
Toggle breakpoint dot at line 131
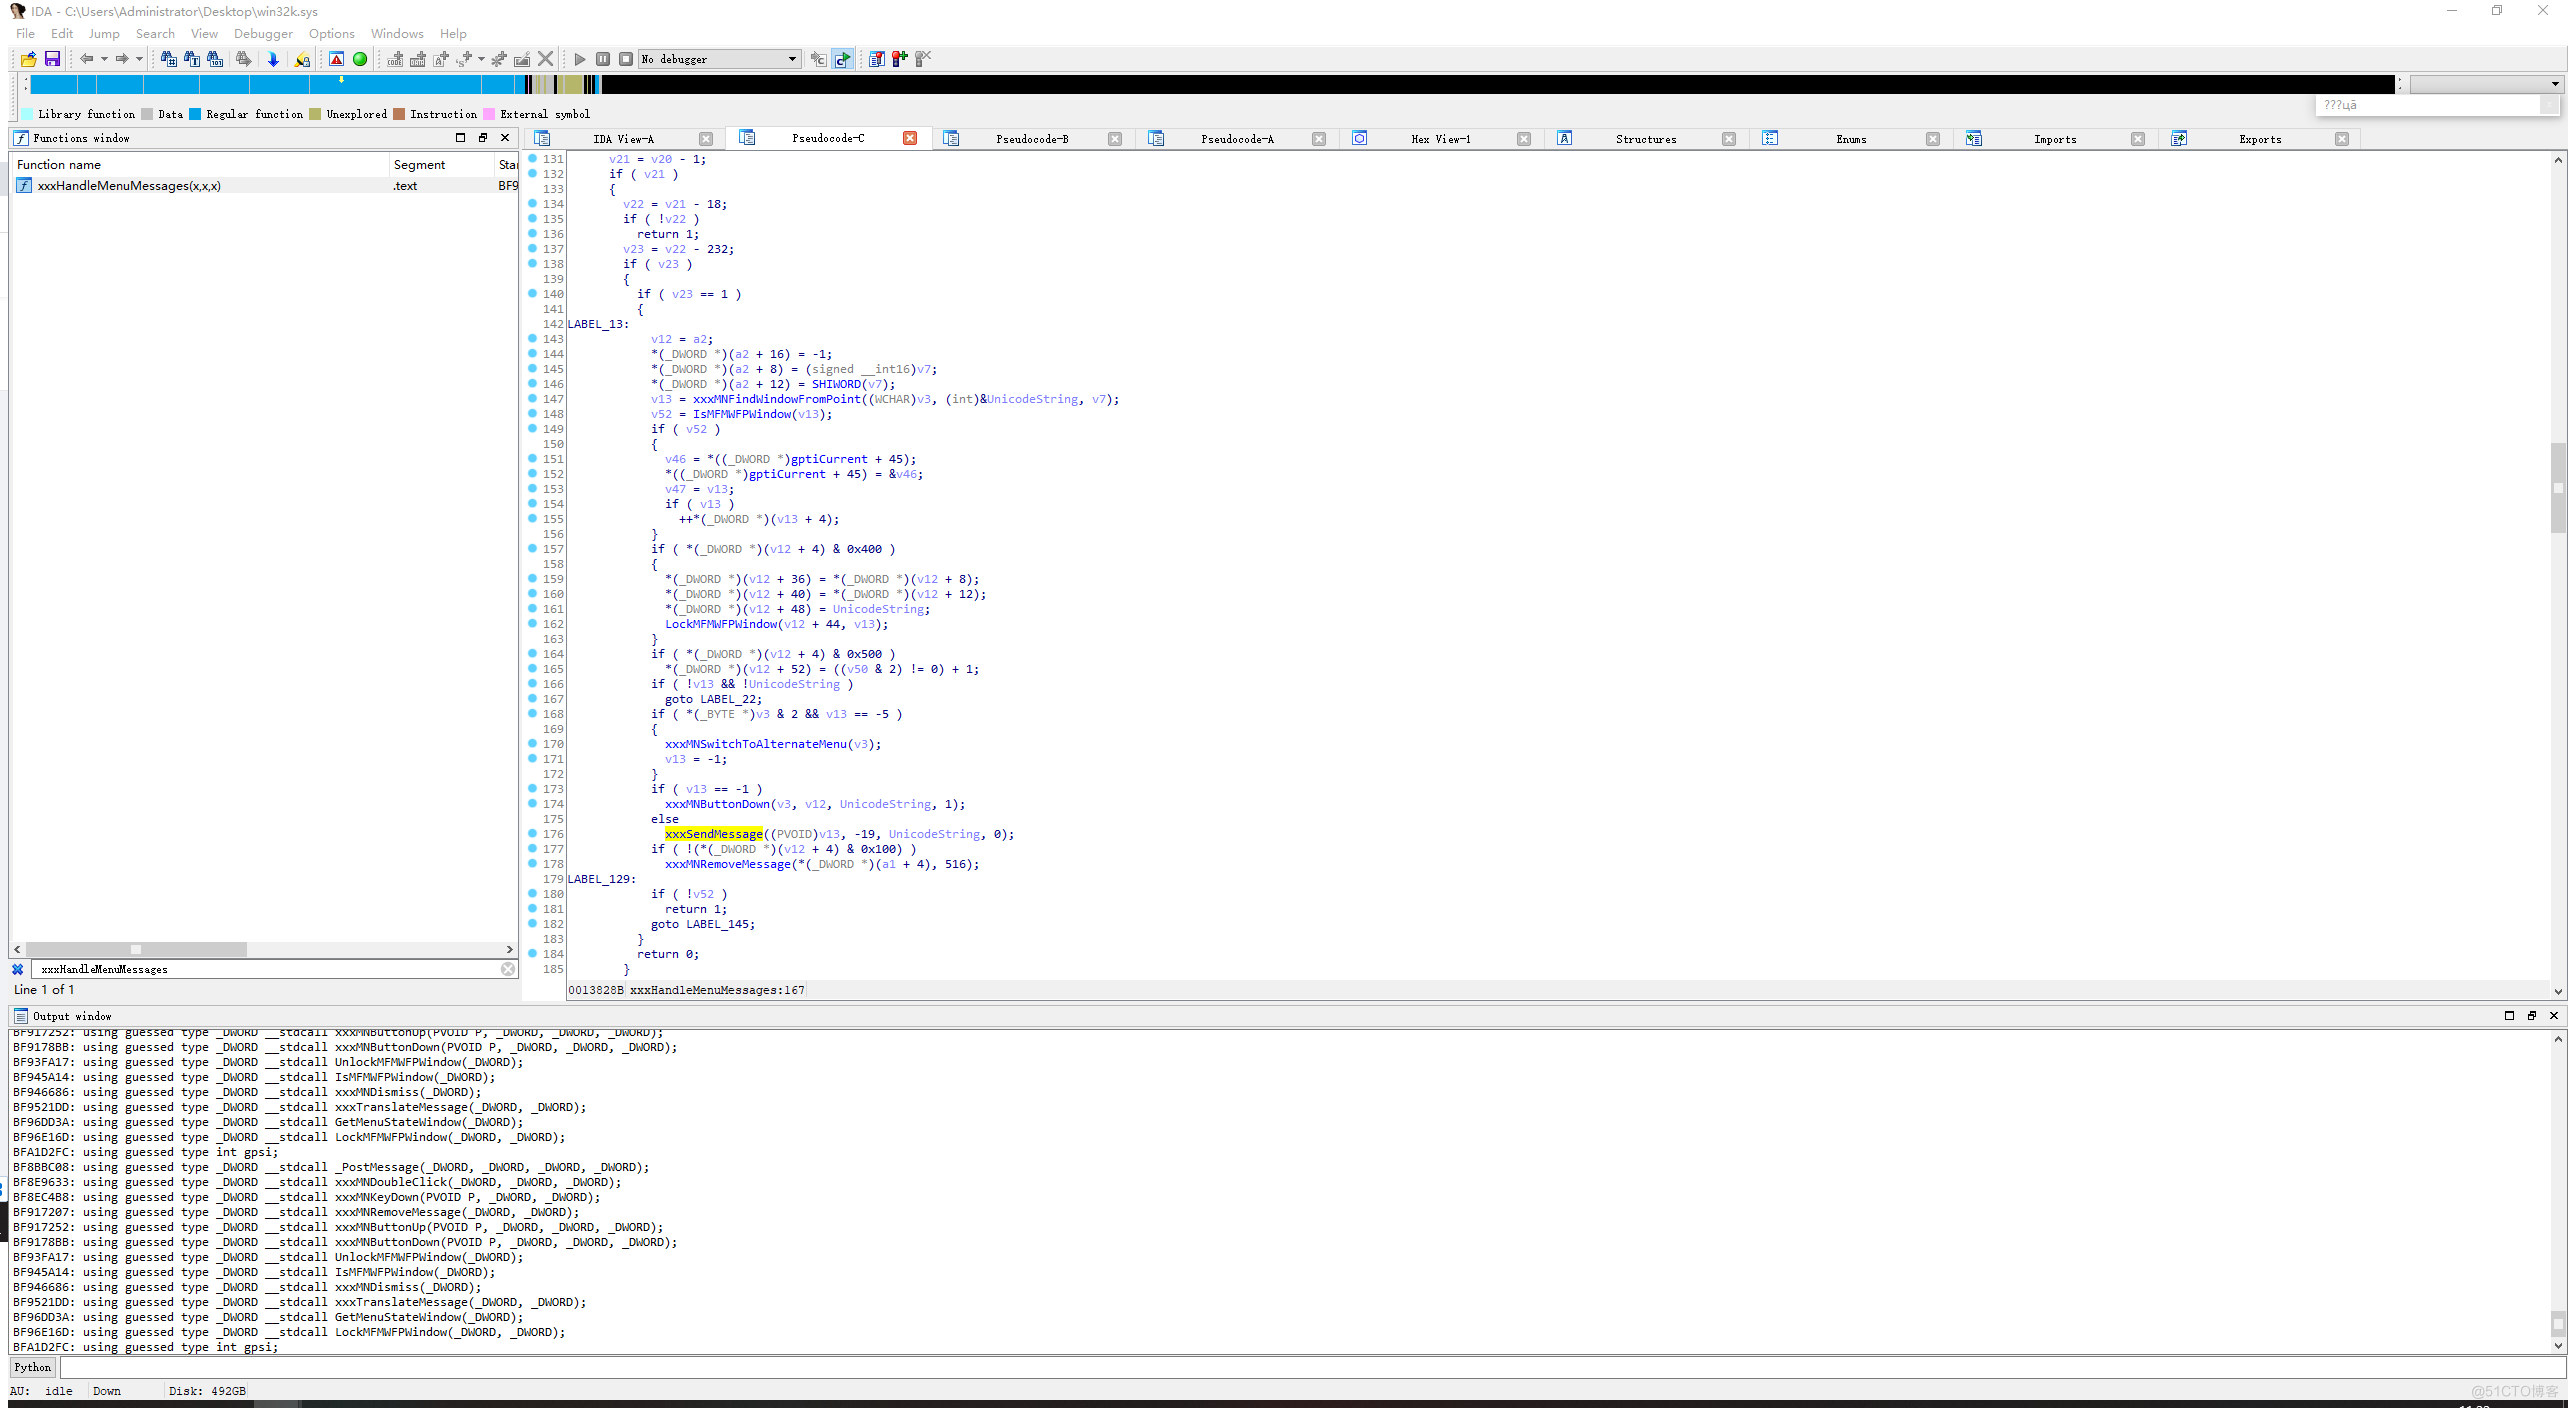532,158
